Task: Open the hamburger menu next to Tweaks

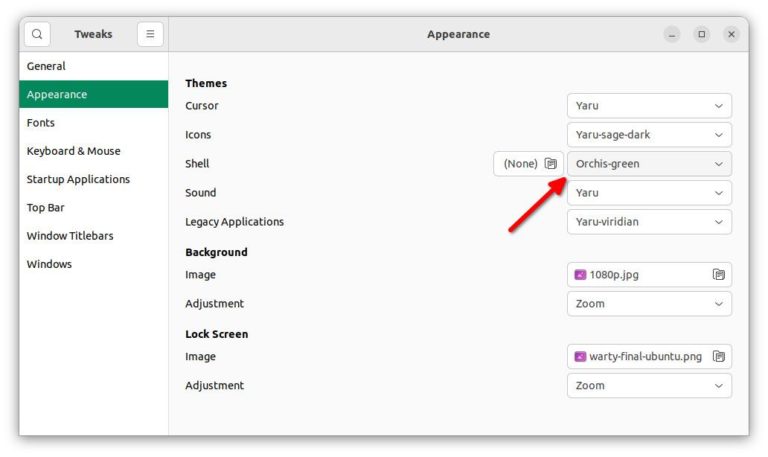Action: (x=150, y=34)
